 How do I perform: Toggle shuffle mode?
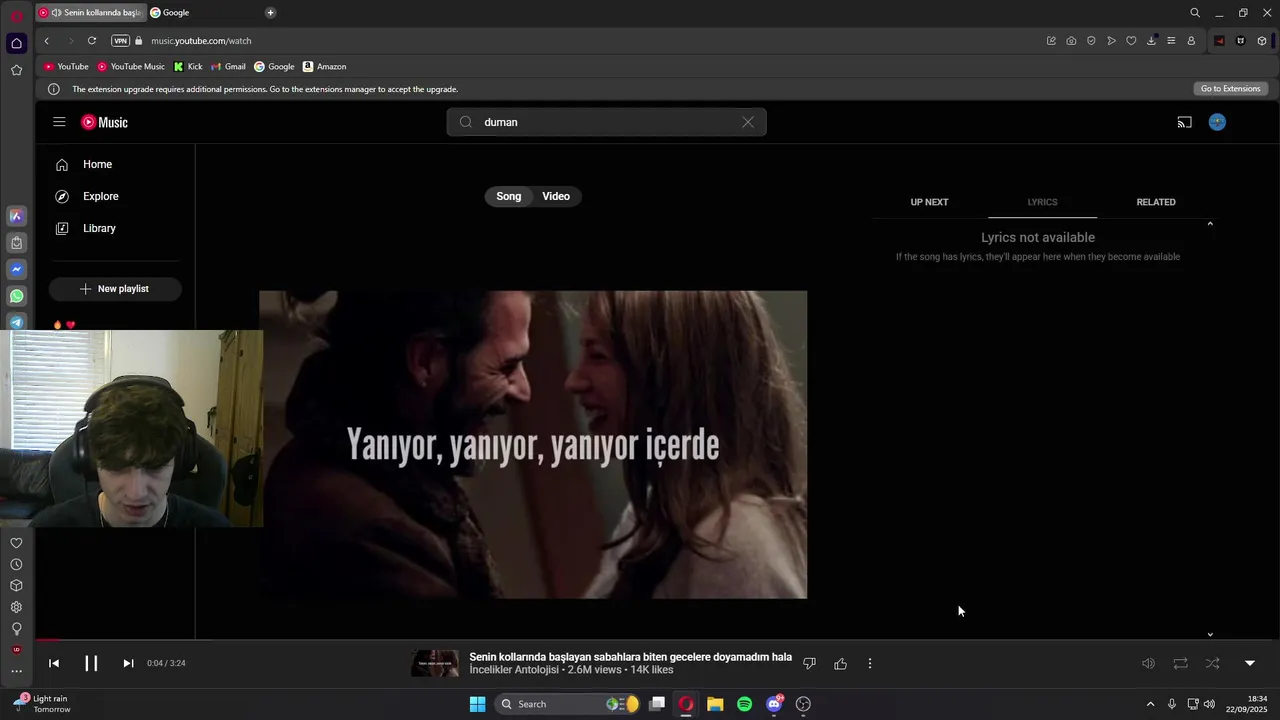coord(1212,663)
